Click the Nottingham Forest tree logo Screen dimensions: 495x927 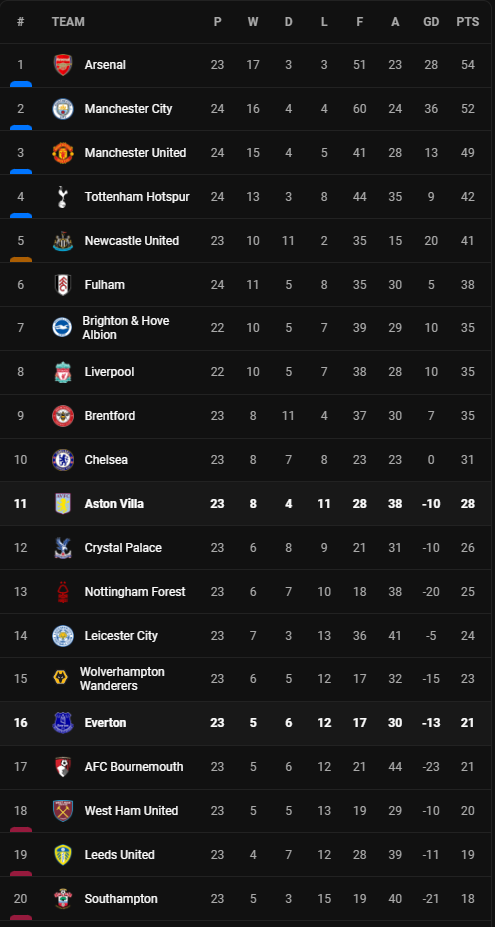click(x=63, y=592)
